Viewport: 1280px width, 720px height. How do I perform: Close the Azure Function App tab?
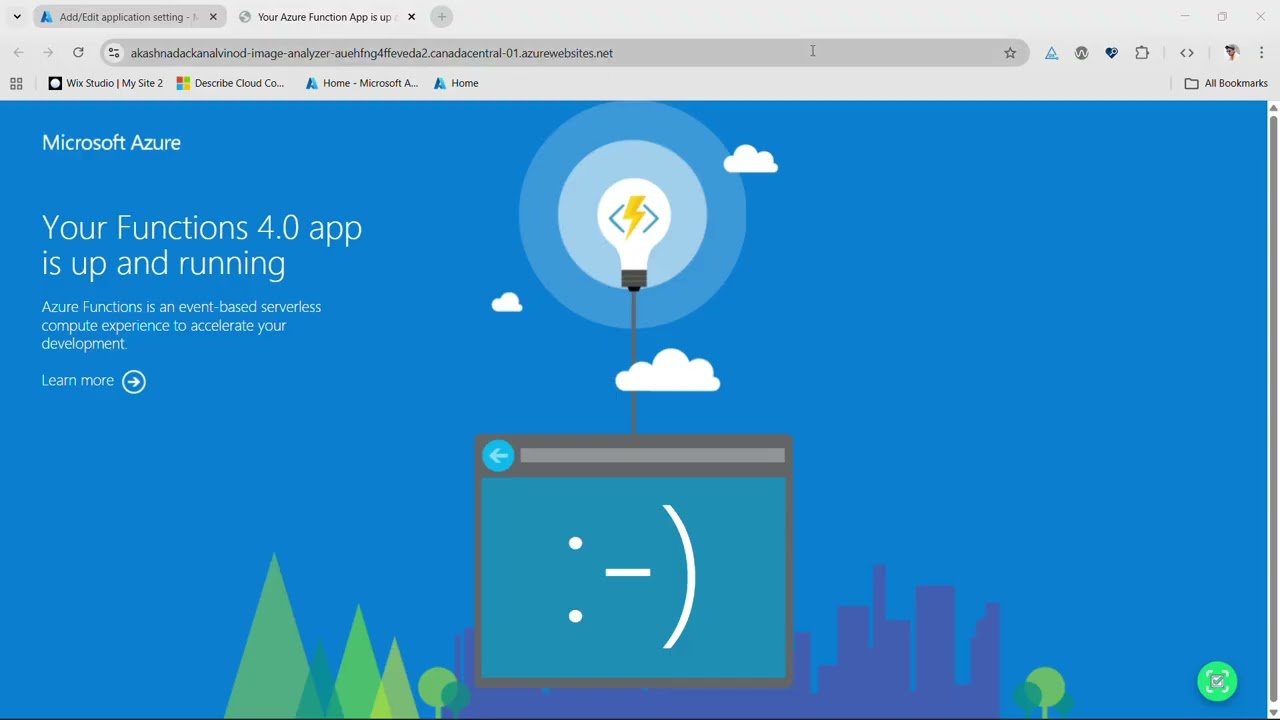point(411,17)
